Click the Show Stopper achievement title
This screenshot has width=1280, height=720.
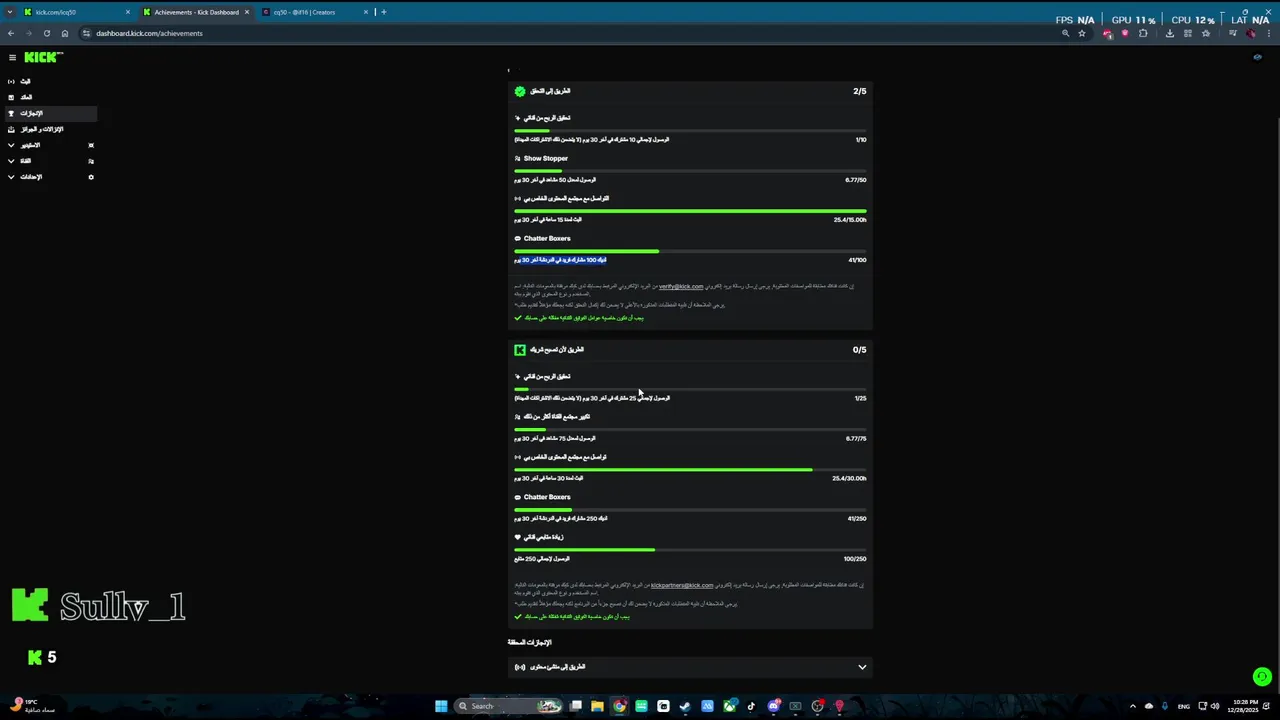point(546,158)
